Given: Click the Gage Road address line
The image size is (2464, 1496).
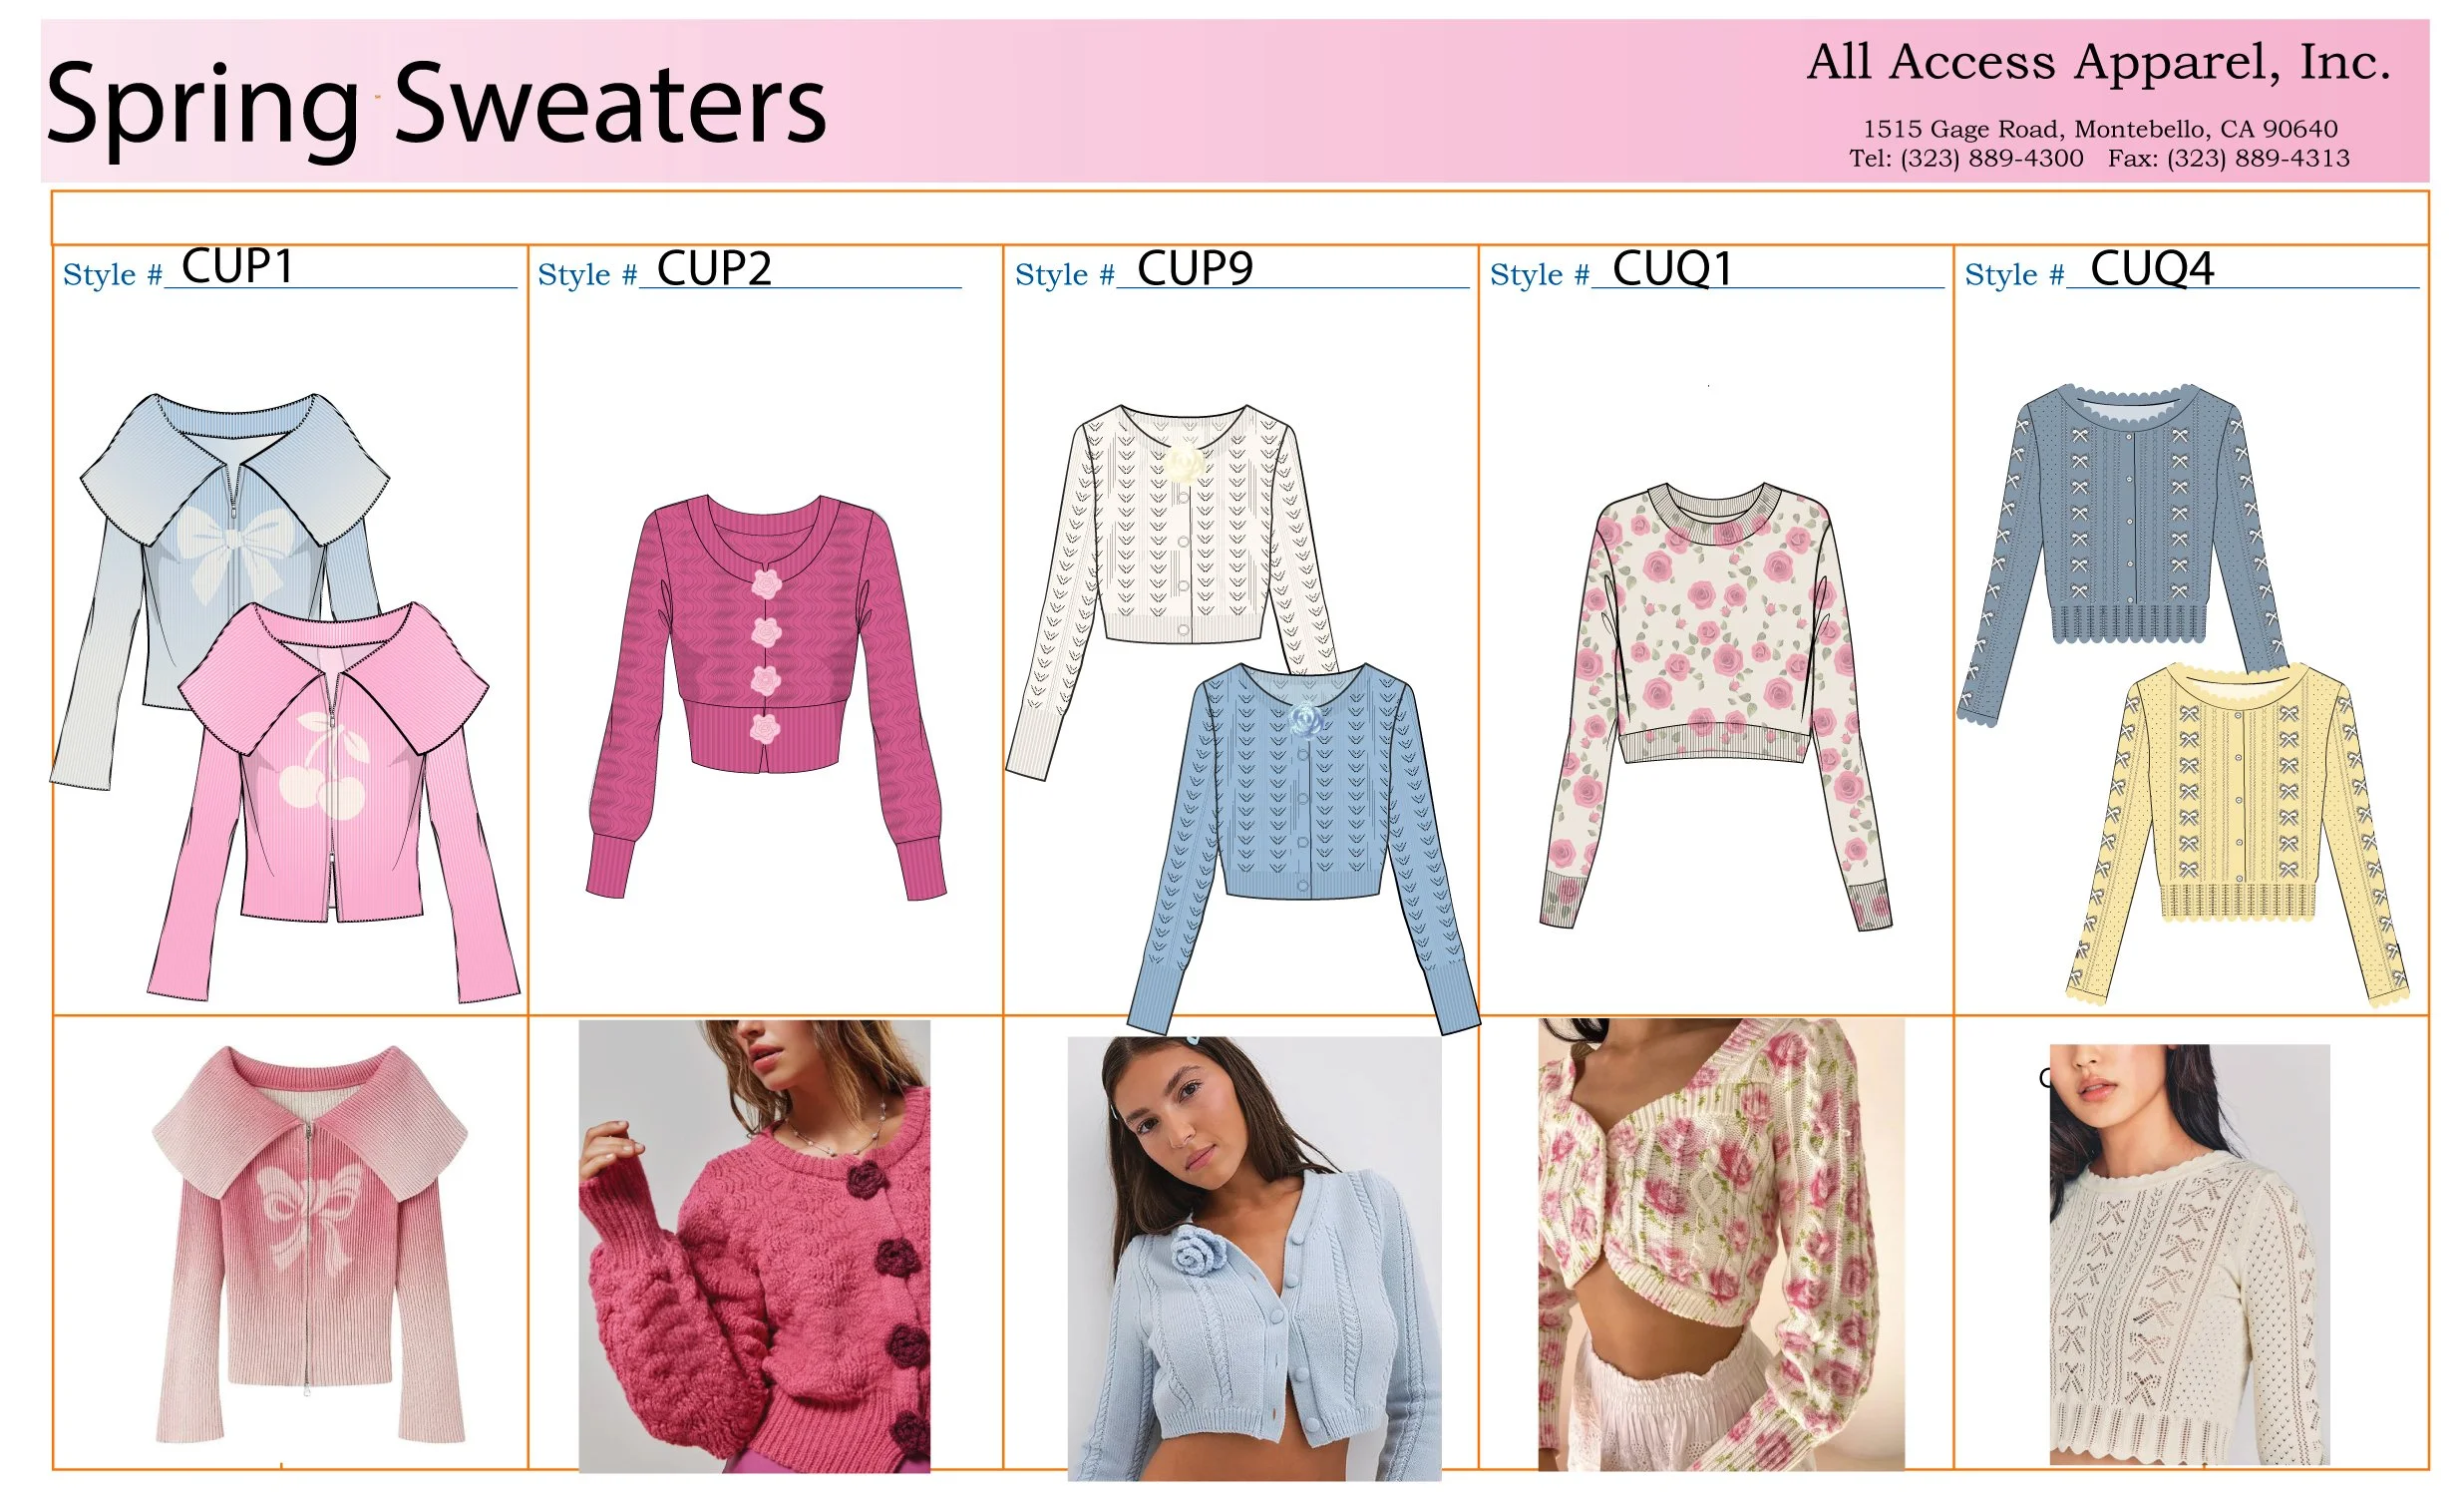Looking at the screenshot, I should pyautogui.click(x=2100, y=129).
